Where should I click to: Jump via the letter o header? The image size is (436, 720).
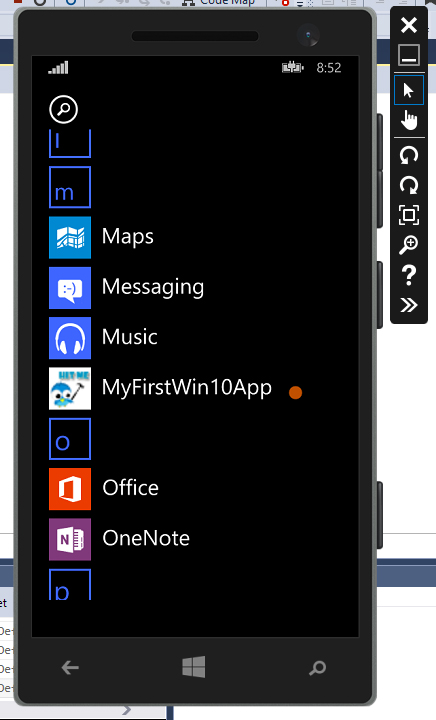coord(70,439)
